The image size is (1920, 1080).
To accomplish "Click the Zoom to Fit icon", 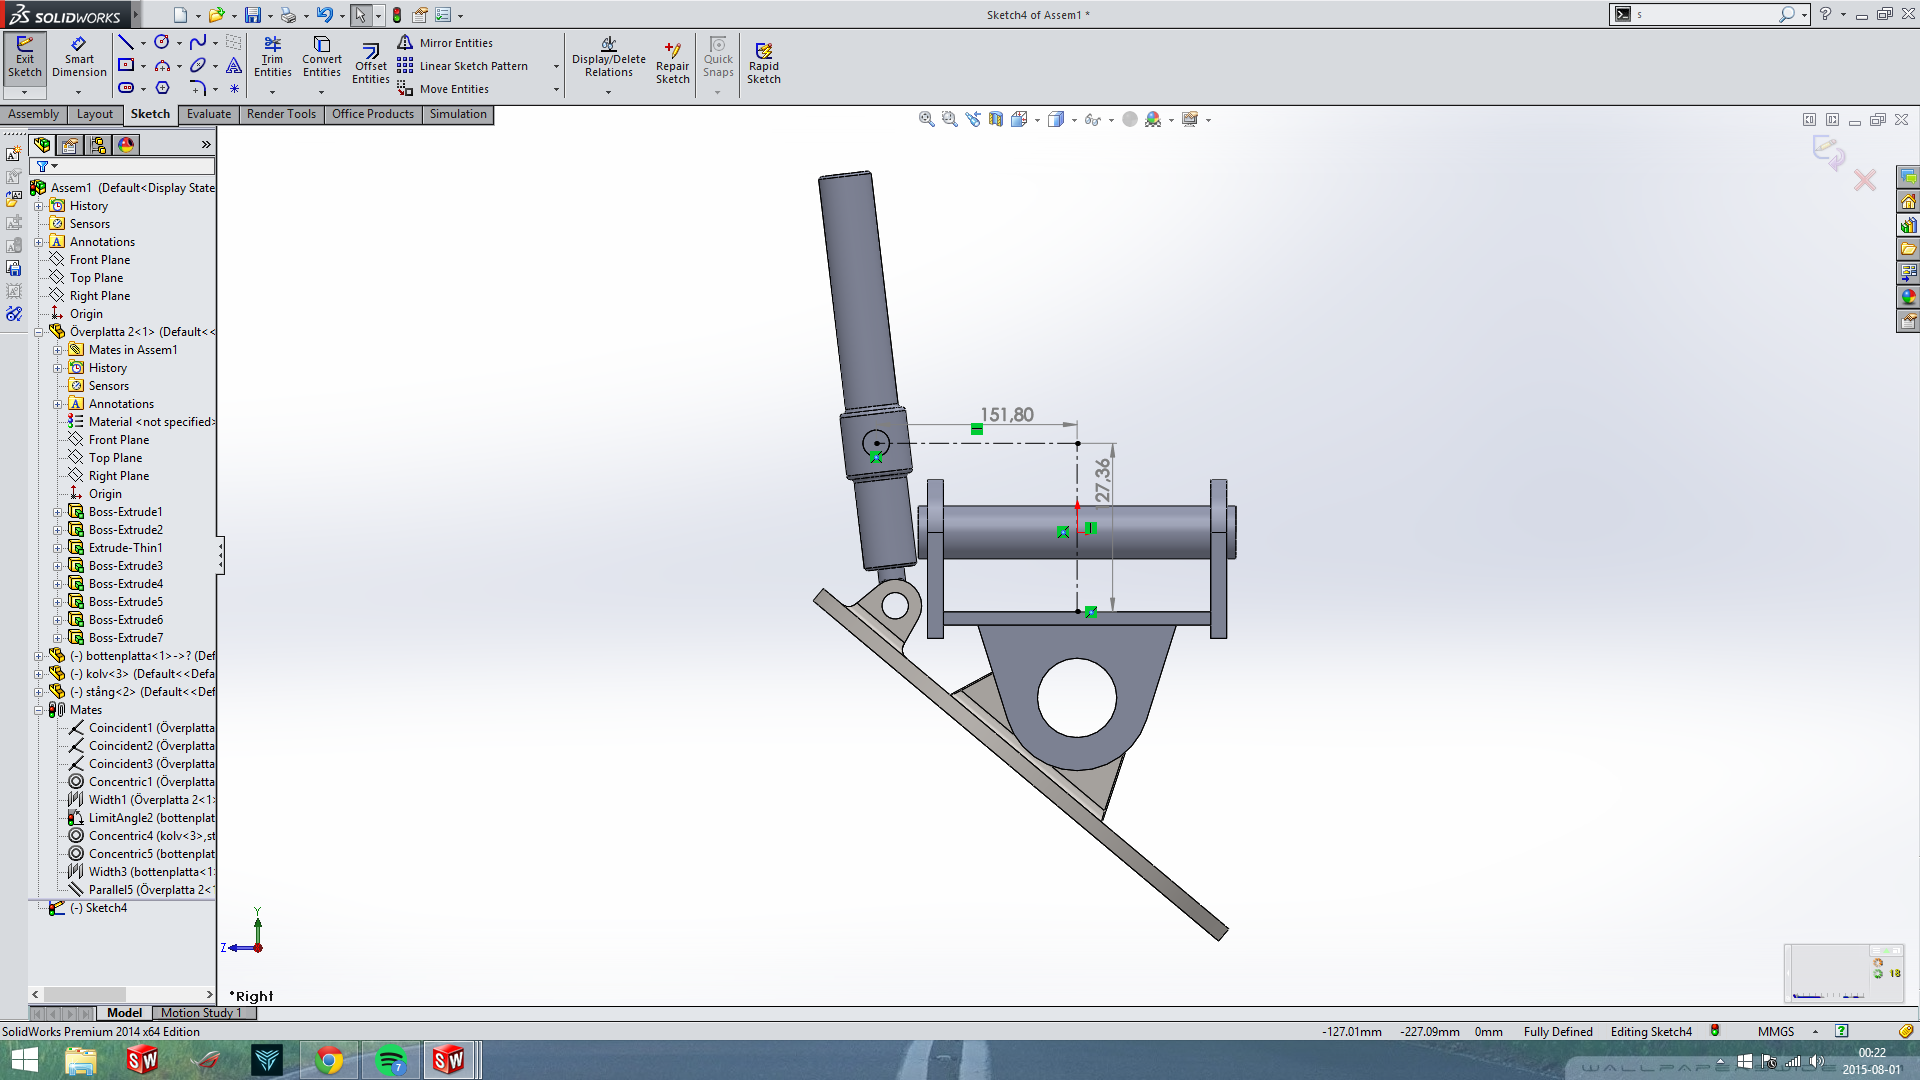I will pyautogui.click(x=926, y=119).
